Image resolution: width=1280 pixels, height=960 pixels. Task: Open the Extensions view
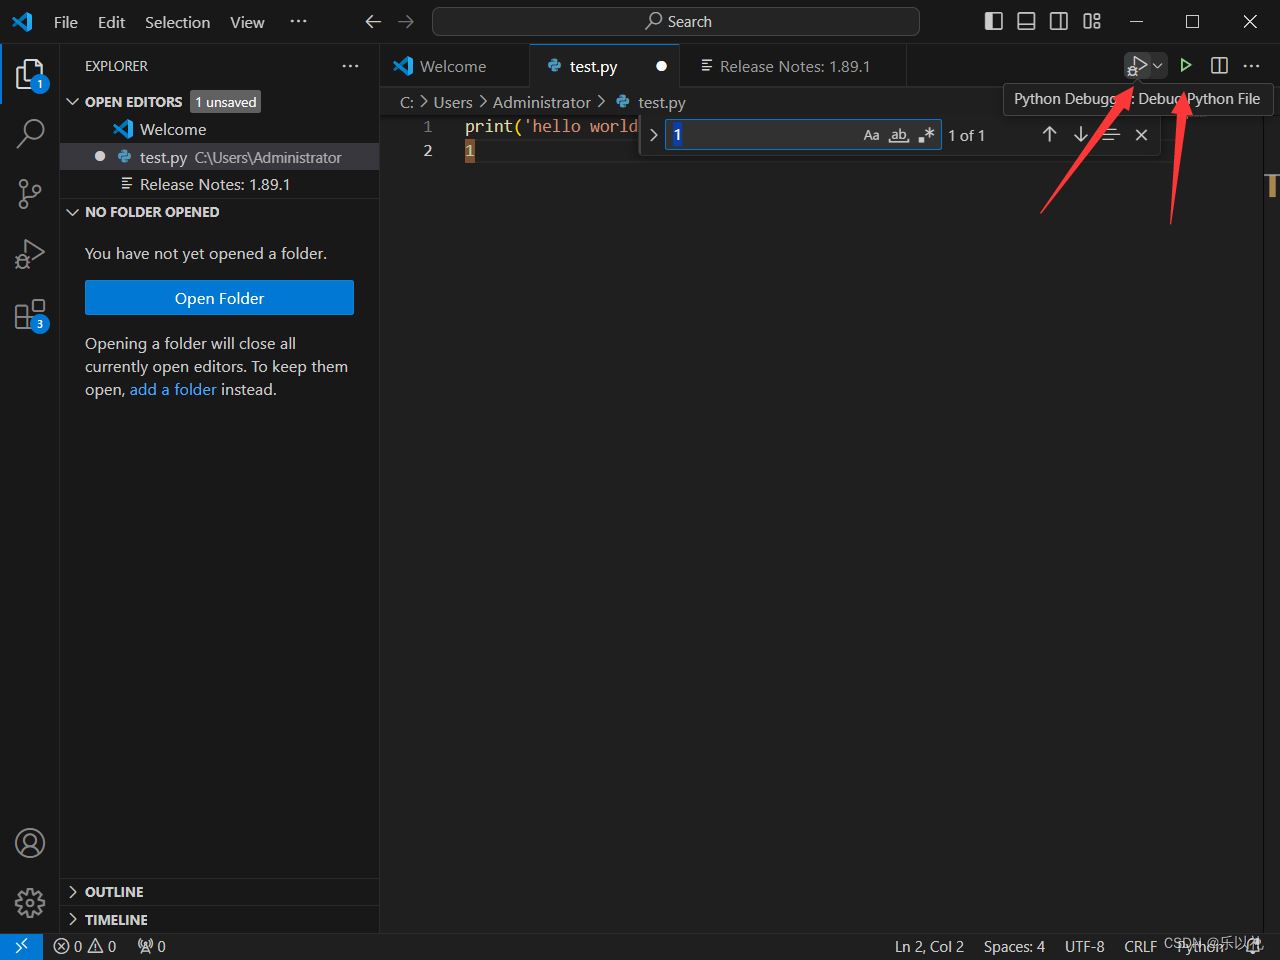click(x=30, y=314)
